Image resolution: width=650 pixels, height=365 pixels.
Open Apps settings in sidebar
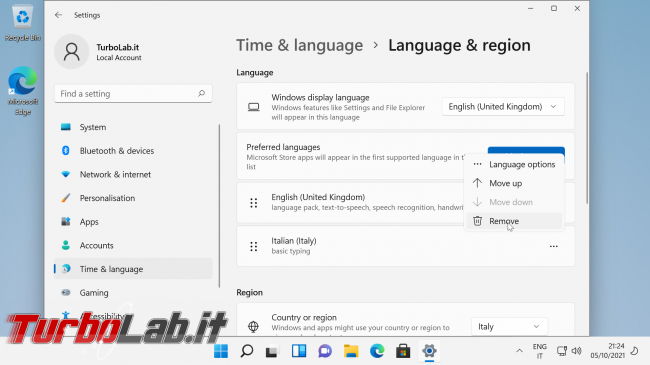click(x=133, y=221)
